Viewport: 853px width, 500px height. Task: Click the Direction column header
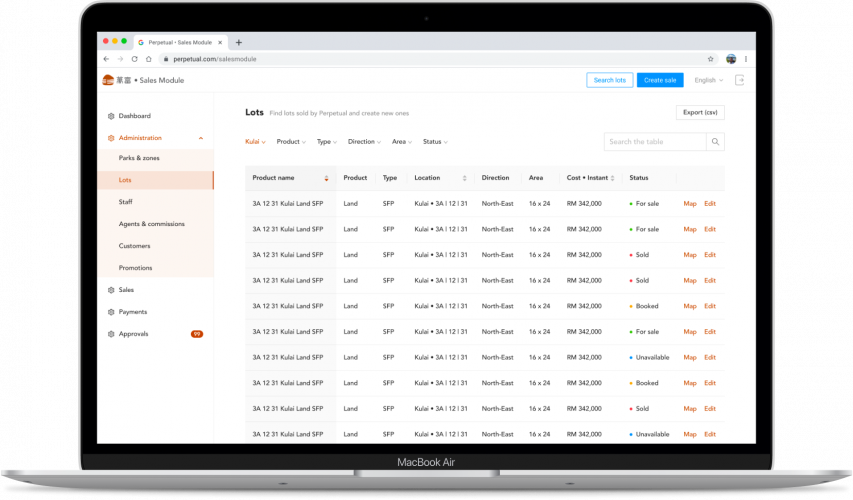495,178
